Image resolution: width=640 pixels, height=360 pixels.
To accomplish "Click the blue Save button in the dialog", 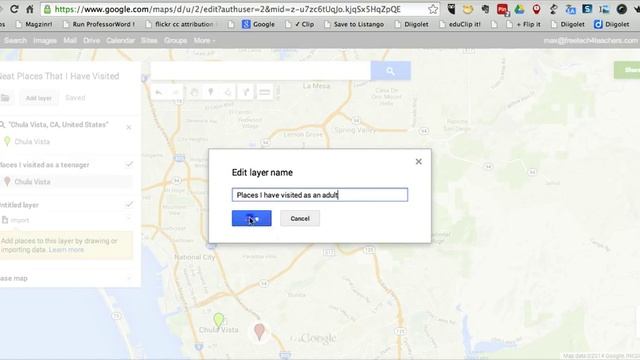I will pyautogui.click(x=251, y=218).
